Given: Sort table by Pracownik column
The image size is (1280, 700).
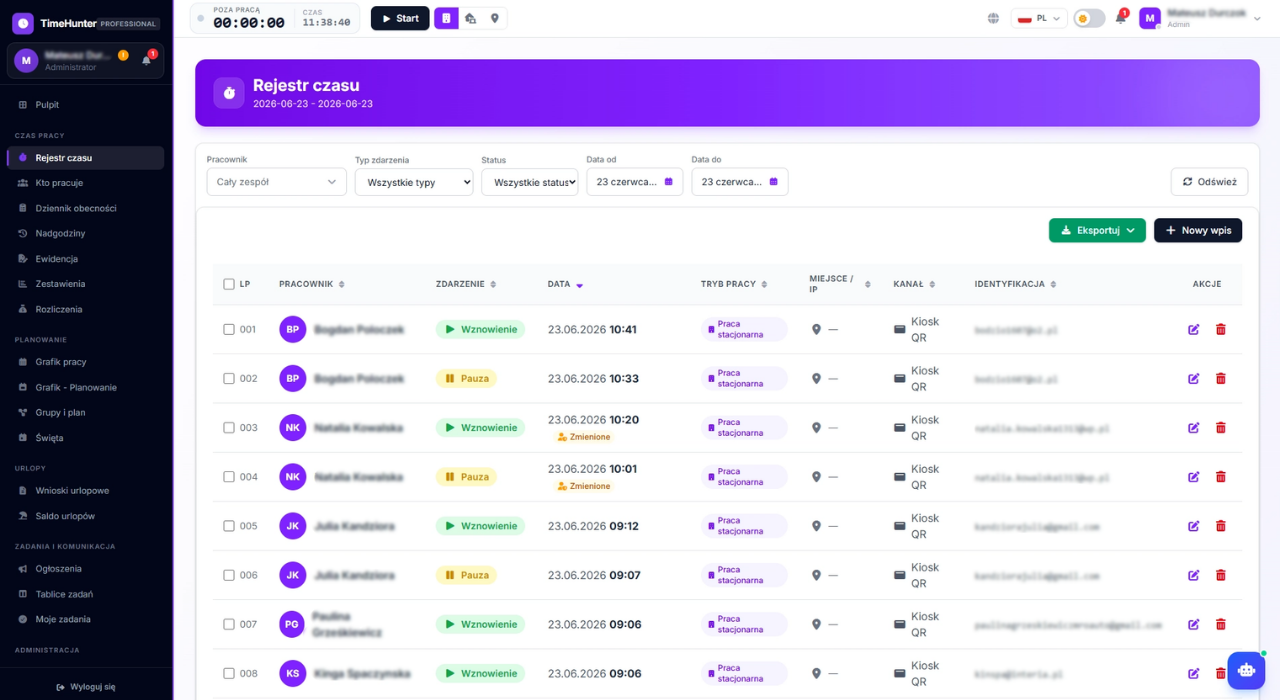Looking at the screenshot, I should coord(312,284).
